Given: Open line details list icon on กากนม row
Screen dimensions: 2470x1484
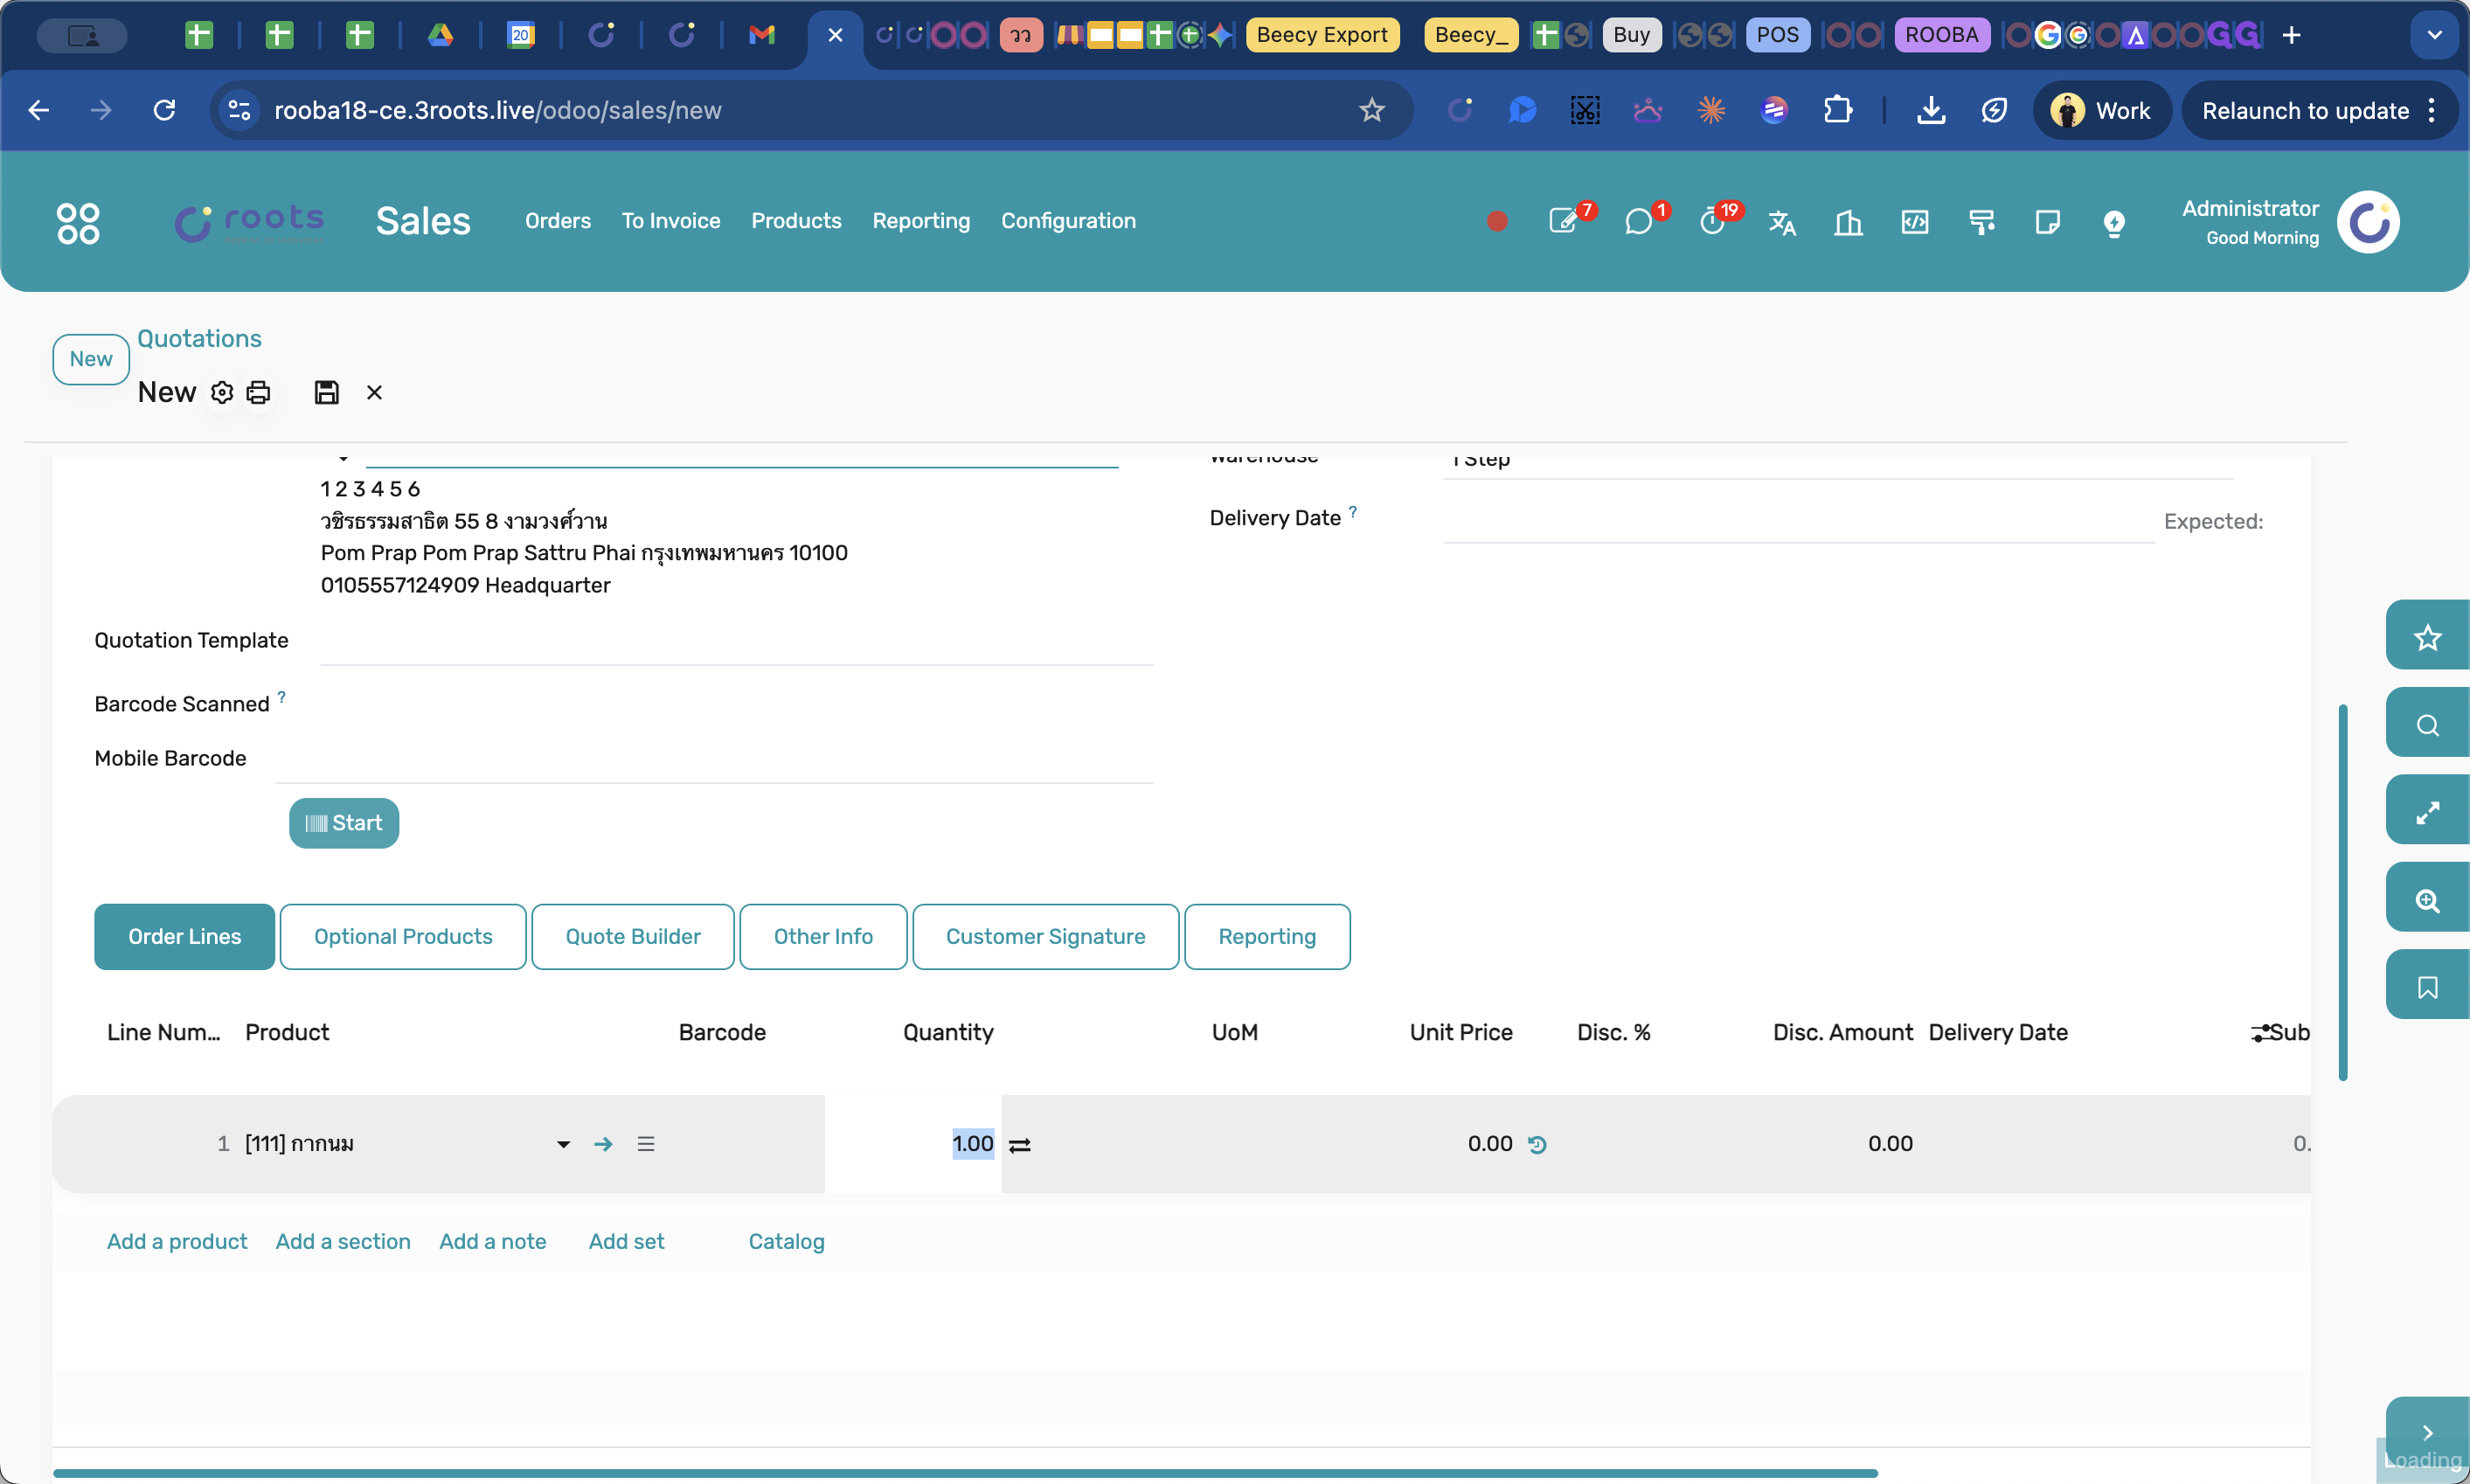Looking at the screenshot, I should pyautogui.click(x=646, y=1144).
